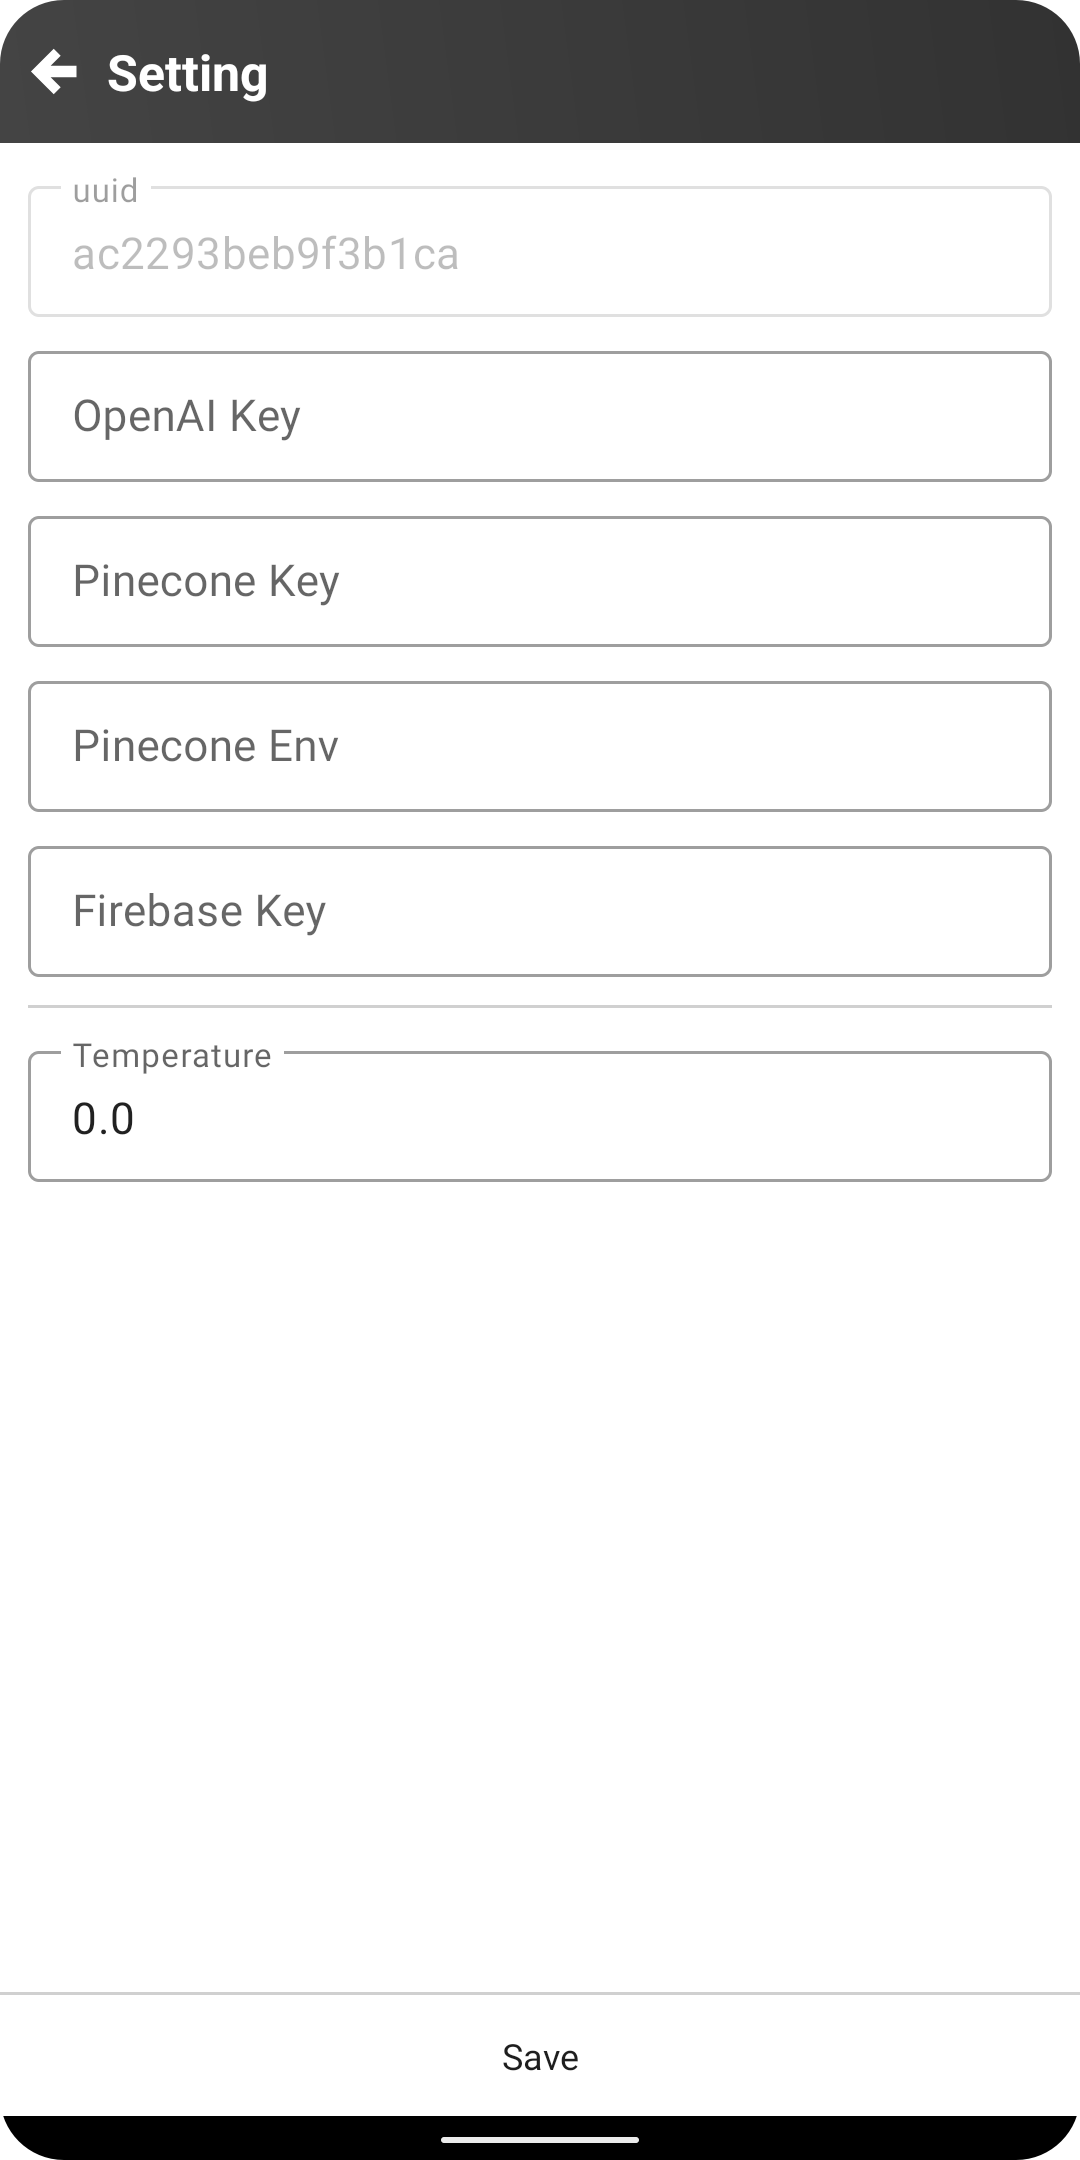The width and height of the screenshot is (1080, 2160).
Task: Tap the system home gesture bar
Action: point(540,2140)
